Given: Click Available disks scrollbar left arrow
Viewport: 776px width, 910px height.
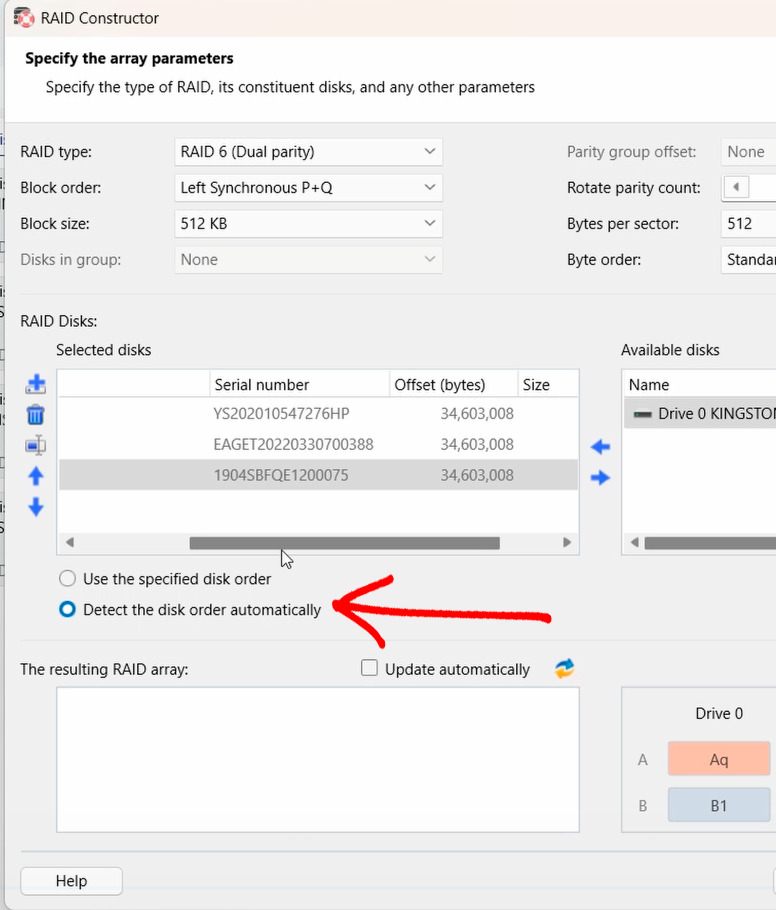Looking at the screenshot, I should pyautogui.click(x=634, y=543).
